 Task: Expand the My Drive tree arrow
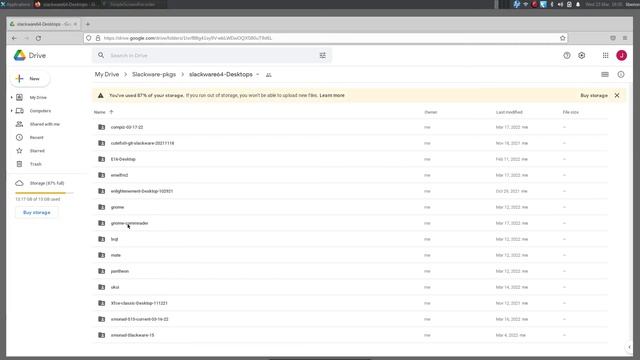click(x=11, y=98)
